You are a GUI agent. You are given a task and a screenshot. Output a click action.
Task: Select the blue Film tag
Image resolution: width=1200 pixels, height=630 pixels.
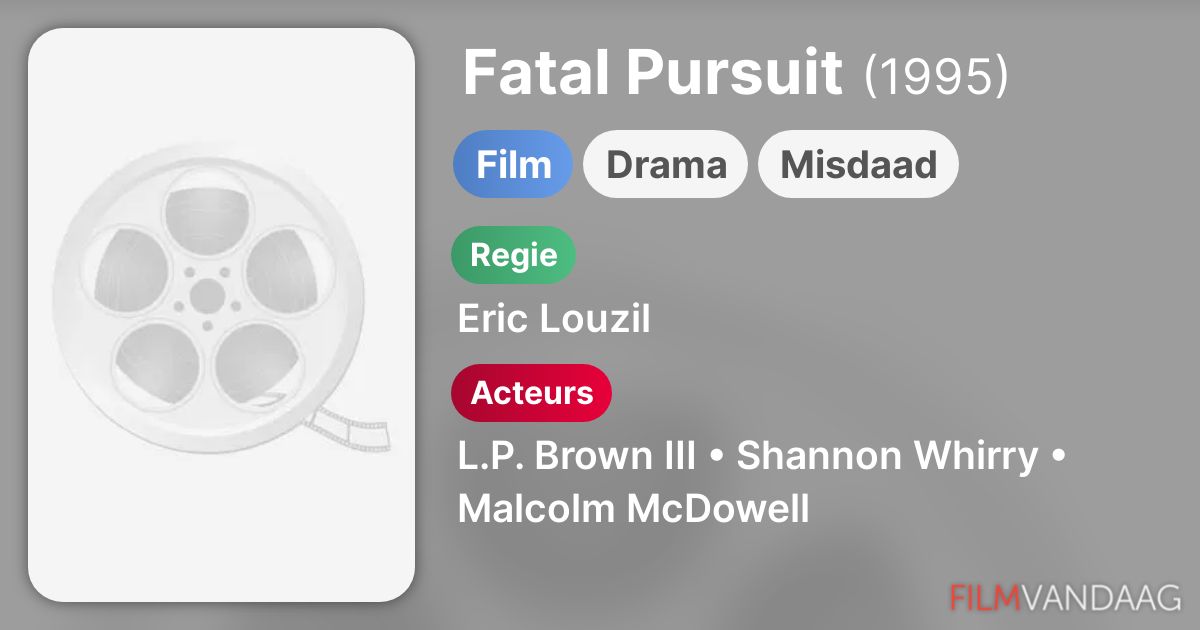pyautogui.click(x=513, y=164)
